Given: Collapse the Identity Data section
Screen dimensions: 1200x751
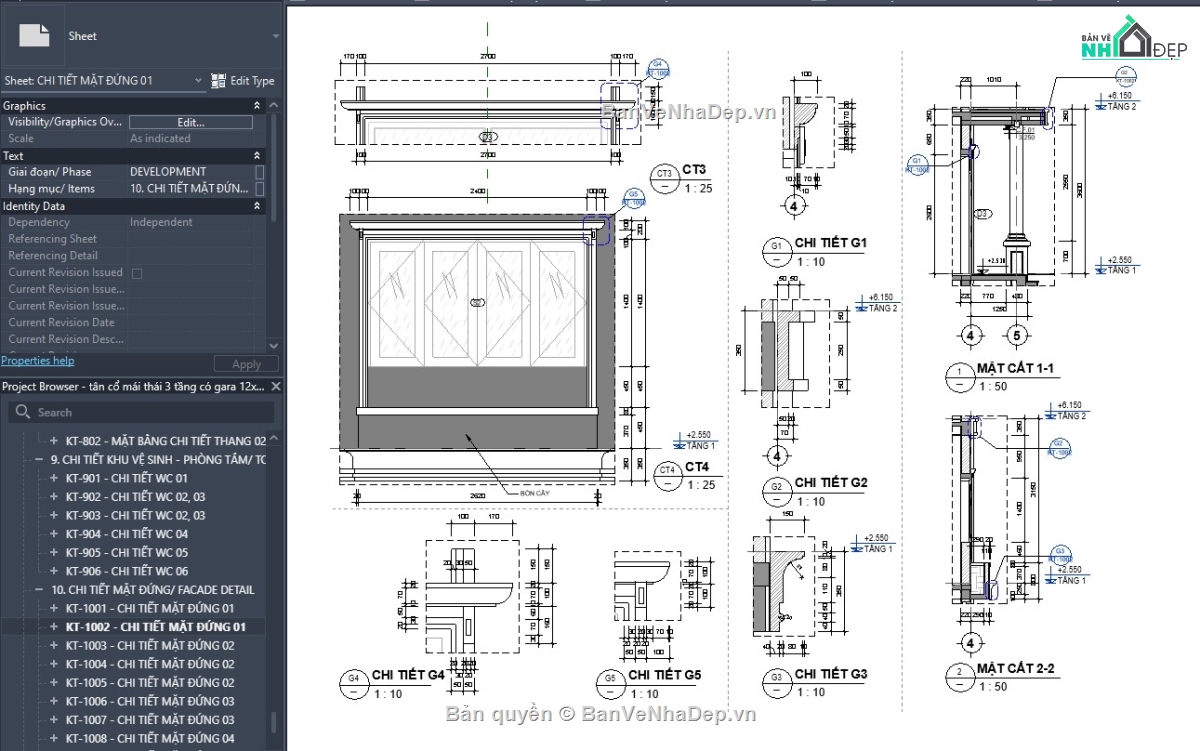Looking at the screenshot, I should pos(257,206).
